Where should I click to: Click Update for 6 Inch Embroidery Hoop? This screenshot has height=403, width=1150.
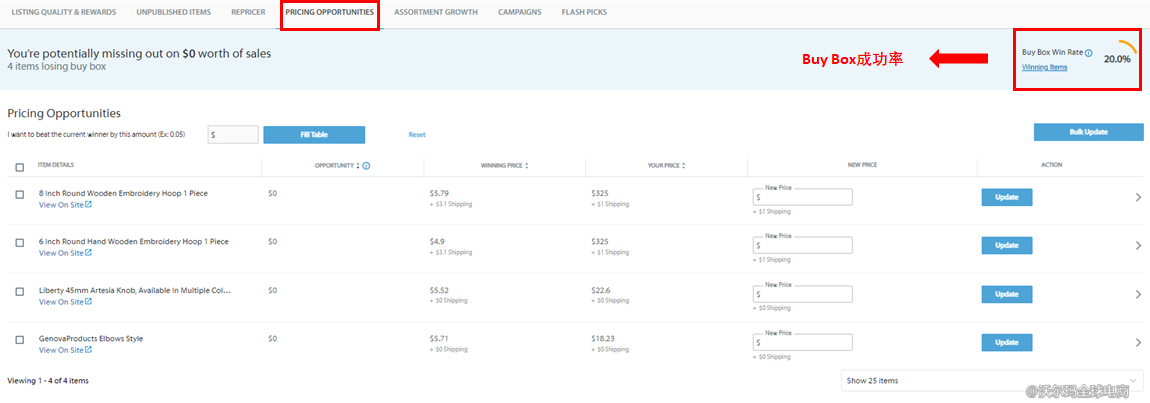pos(1007,245)
